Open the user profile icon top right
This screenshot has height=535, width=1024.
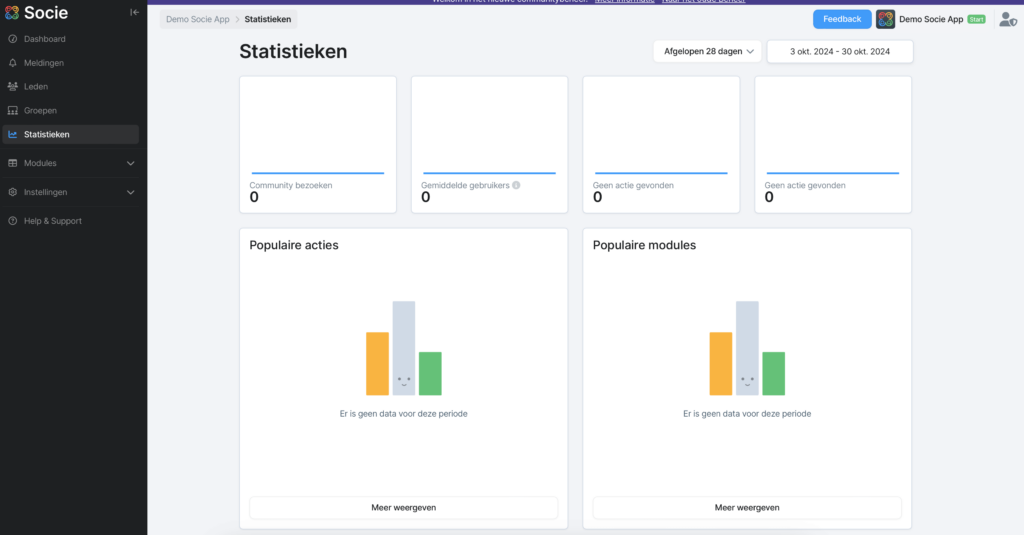(x=1007, y=19)
